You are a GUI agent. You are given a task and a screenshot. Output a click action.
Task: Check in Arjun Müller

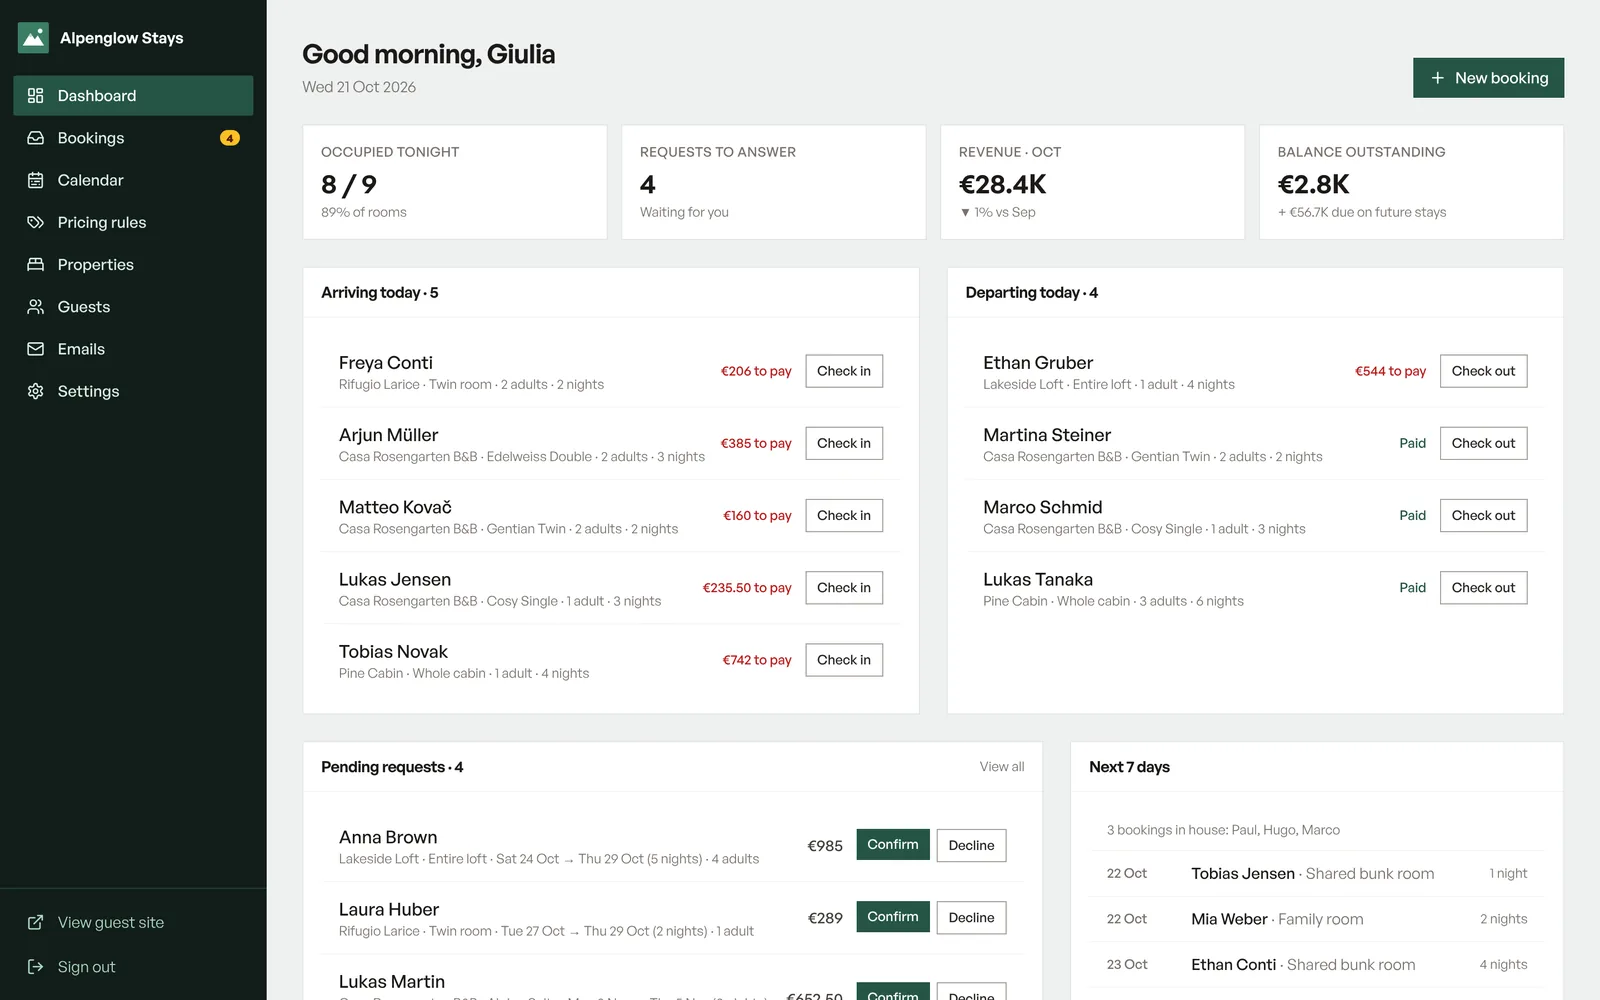(x=844, y=443)
